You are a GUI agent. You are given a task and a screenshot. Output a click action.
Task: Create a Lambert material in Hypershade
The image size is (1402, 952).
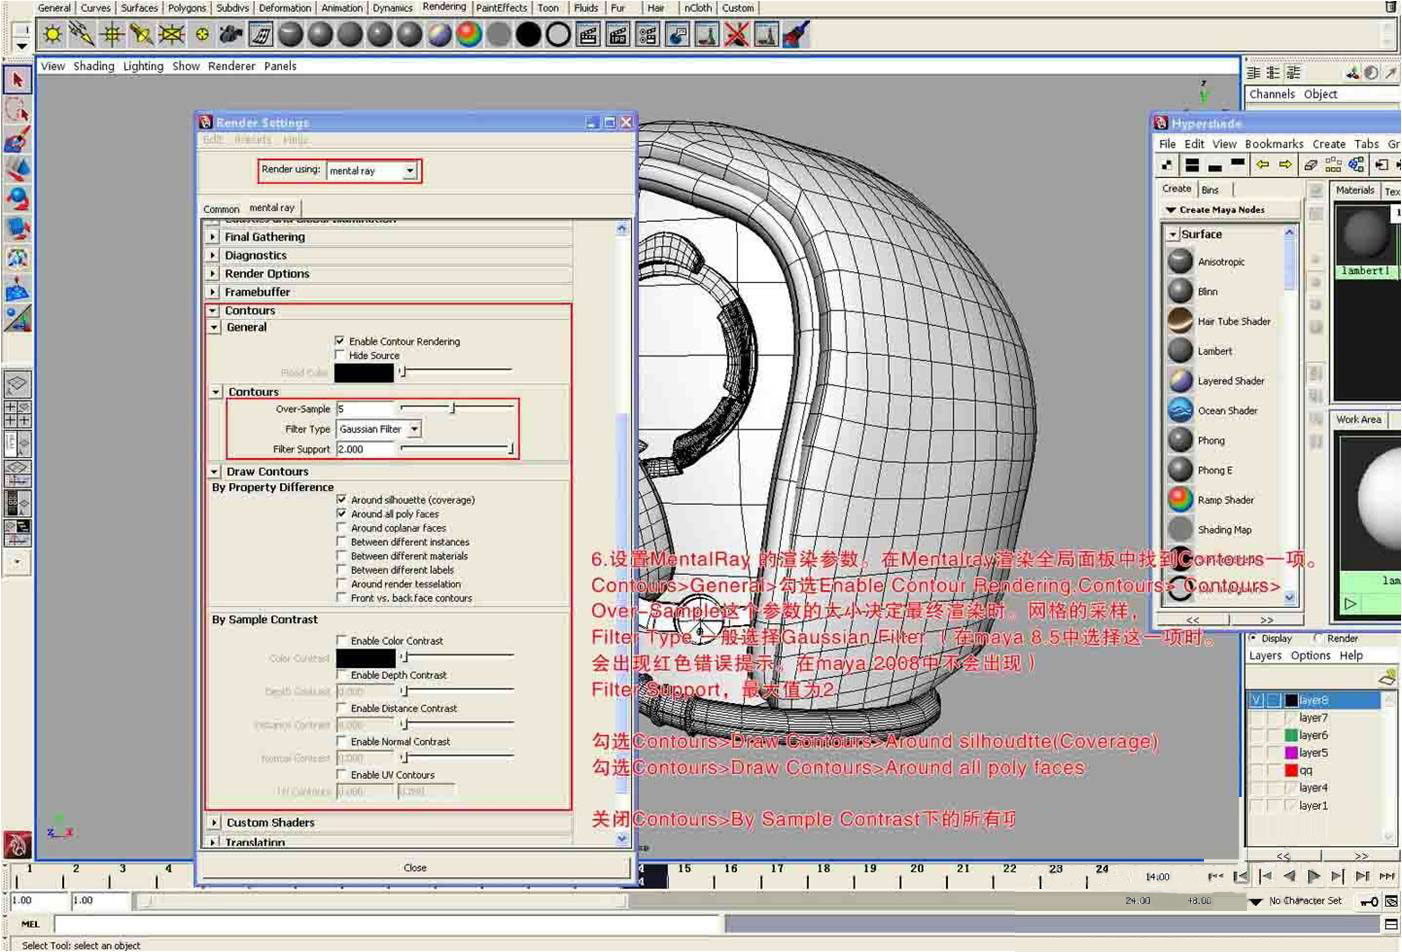pos(1201,351)
